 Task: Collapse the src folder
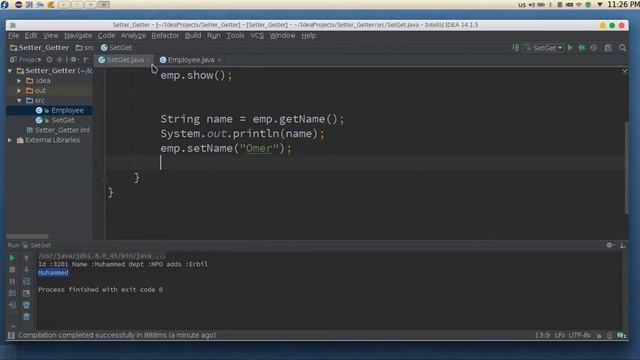point(19,100)
